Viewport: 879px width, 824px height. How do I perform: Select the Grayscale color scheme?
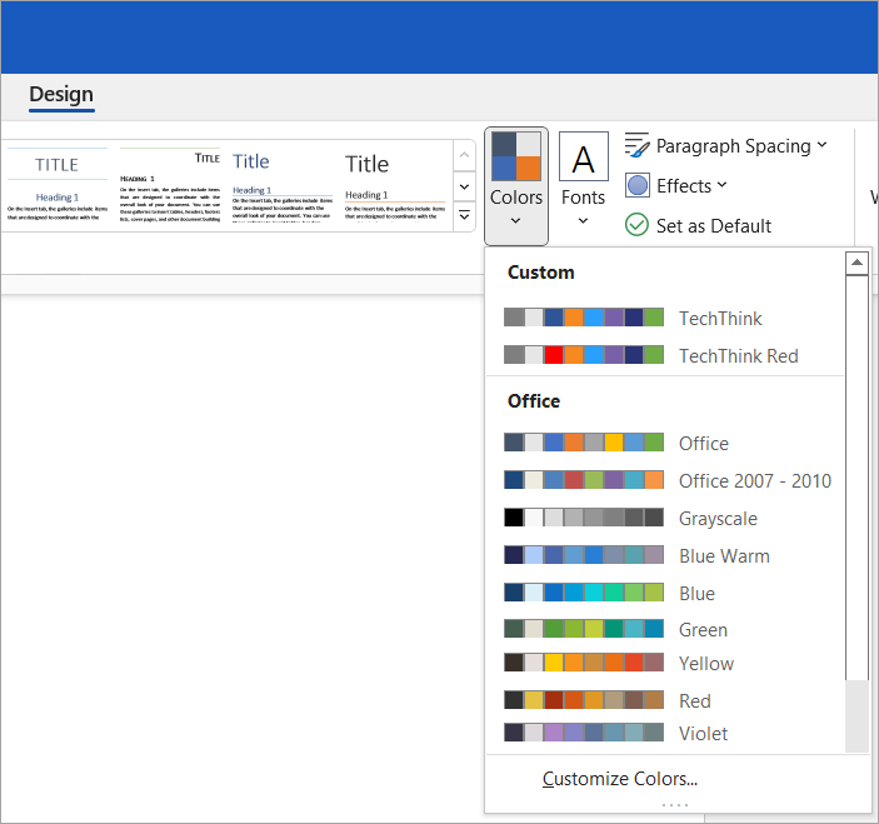717,518
